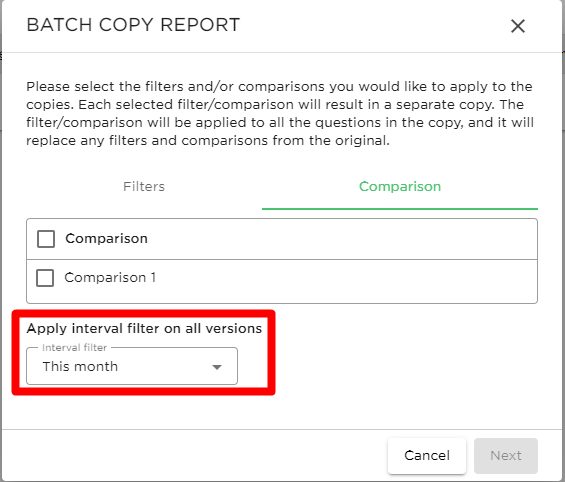This screenshot has width=565, height=482.
Task: Click empty area below Comparison 1 row
Action: (282, 298)
